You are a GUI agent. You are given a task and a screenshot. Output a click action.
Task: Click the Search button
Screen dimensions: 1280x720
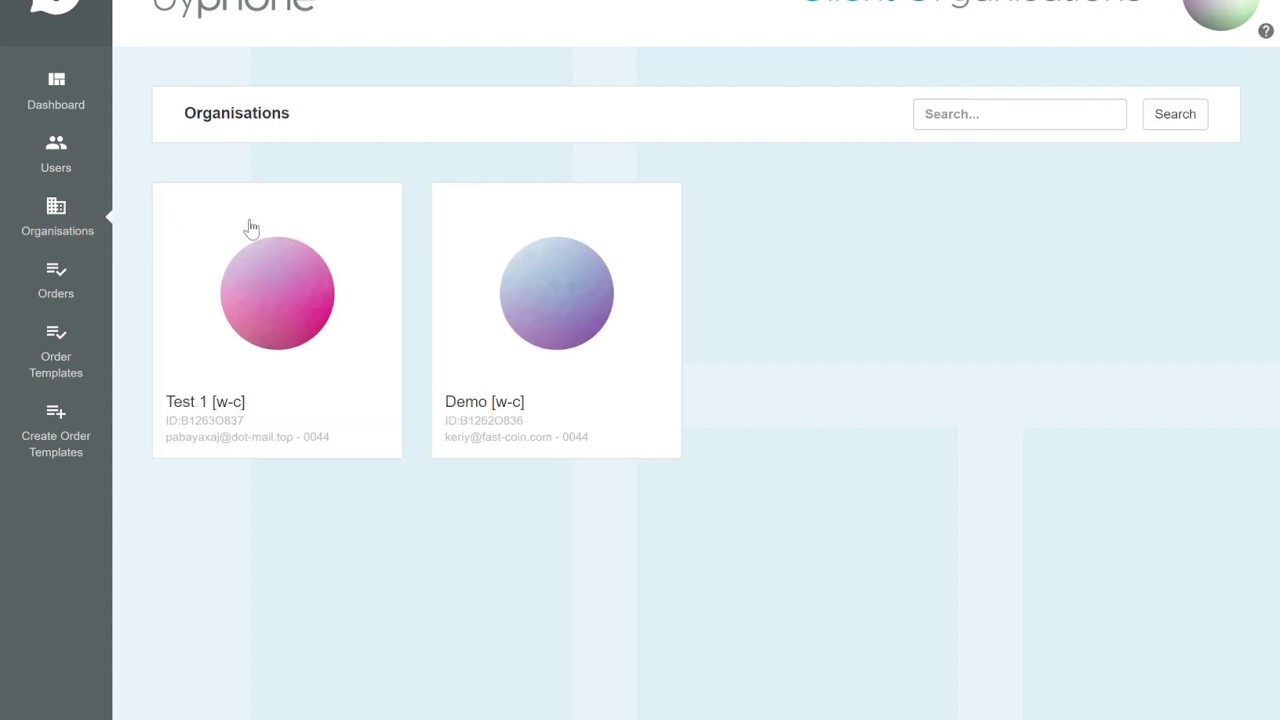(x=1175, y=114)
